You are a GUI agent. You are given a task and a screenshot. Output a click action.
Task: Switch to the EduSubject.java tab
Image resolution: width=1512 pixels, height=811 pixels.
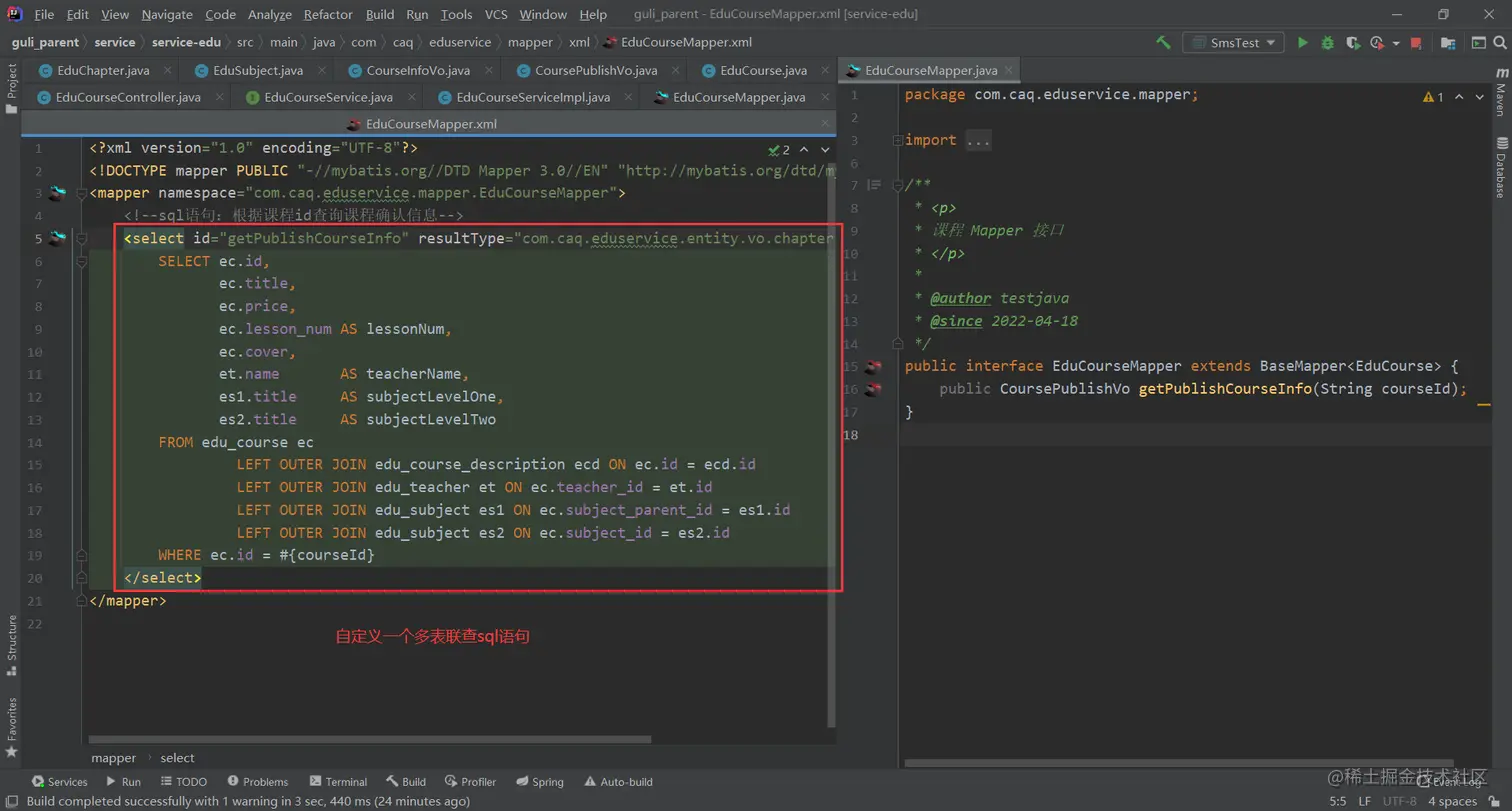tap(258, 71)
